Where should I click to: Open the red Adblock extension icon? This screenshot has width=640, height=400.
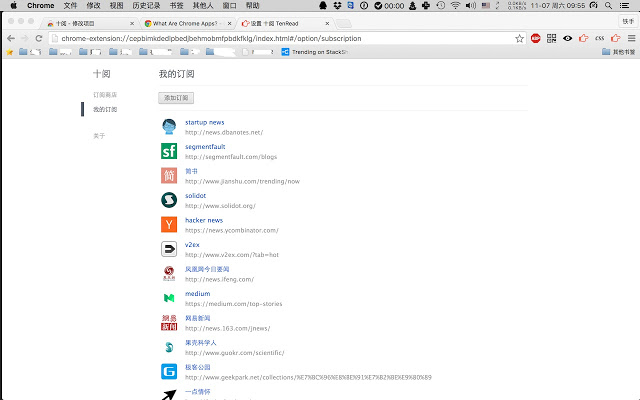(536, 38)
